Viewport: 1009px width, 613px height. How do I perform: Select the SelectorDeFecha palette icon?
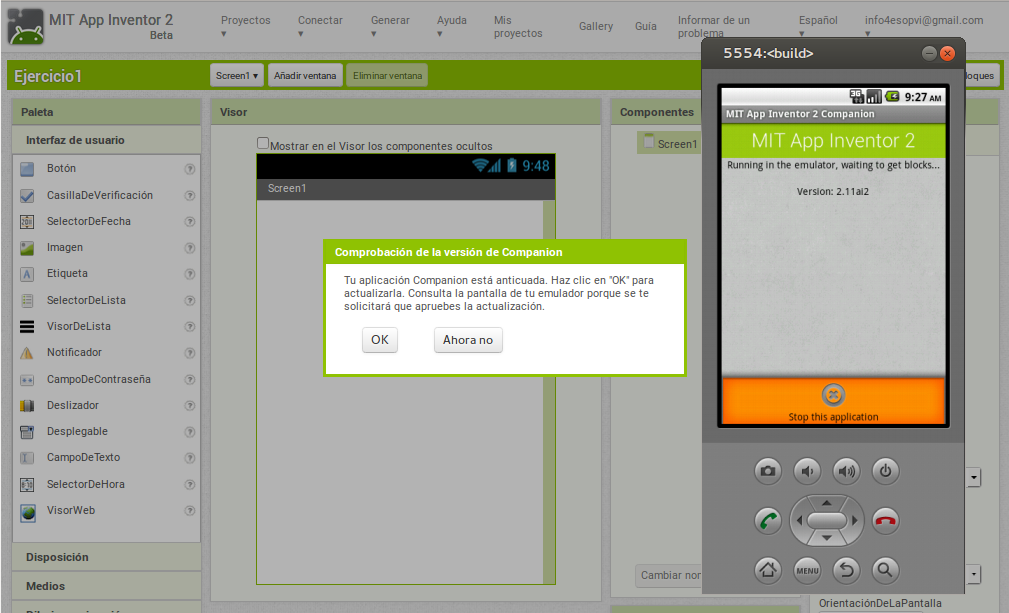(x=27, y=222)
